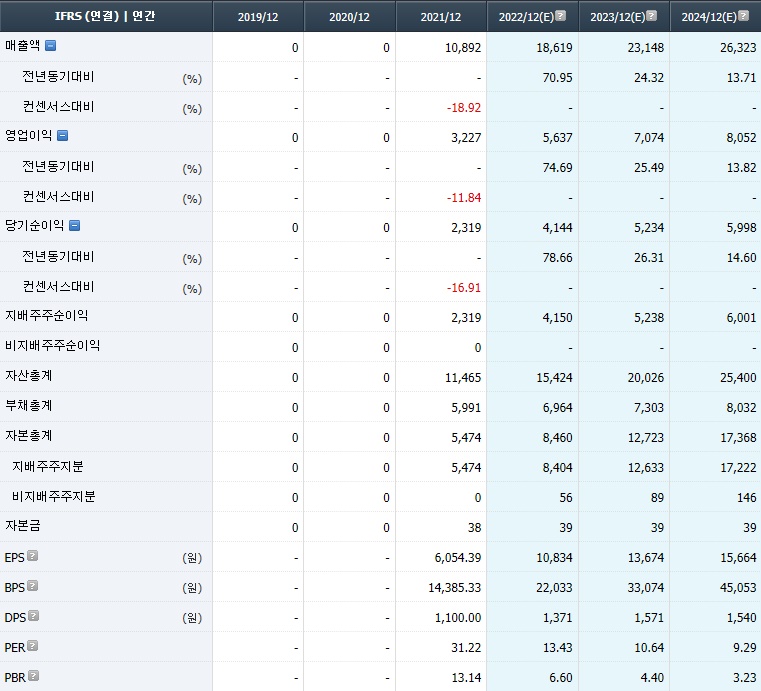Collapse the 영업이익 row group
This screenshot has height=691, width=761.
click(63, 135)
